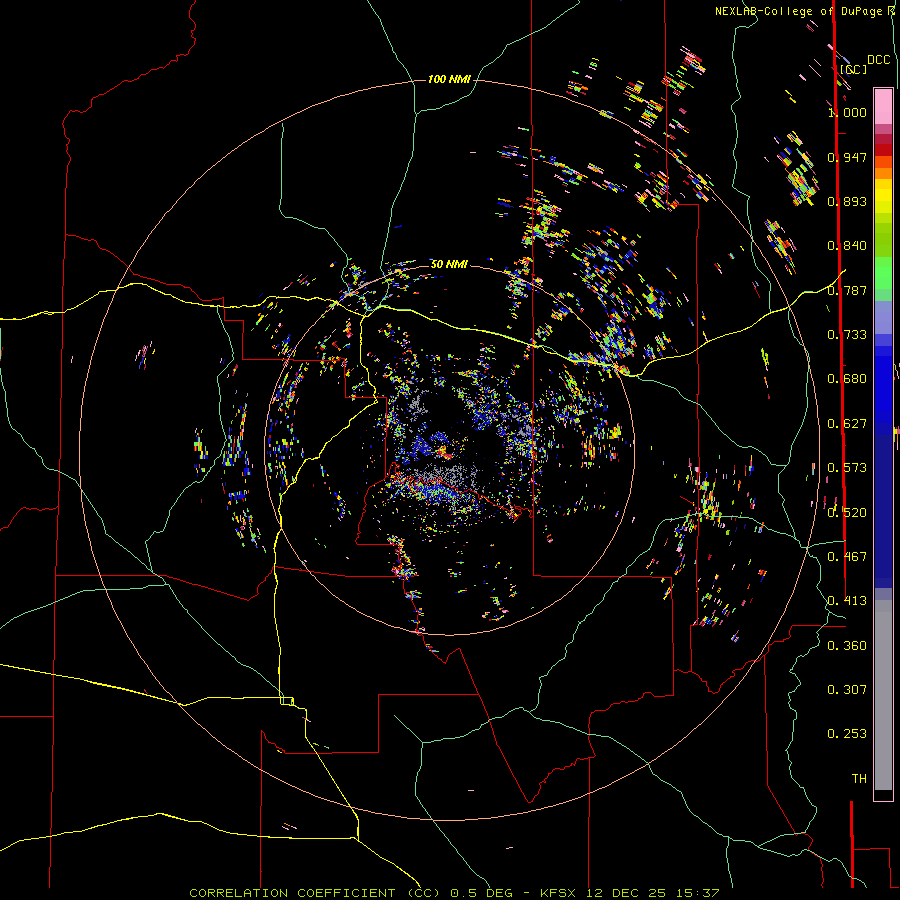
Task: Click the Correlation Coefficient caption at bottom
Action: click(453, 893)
